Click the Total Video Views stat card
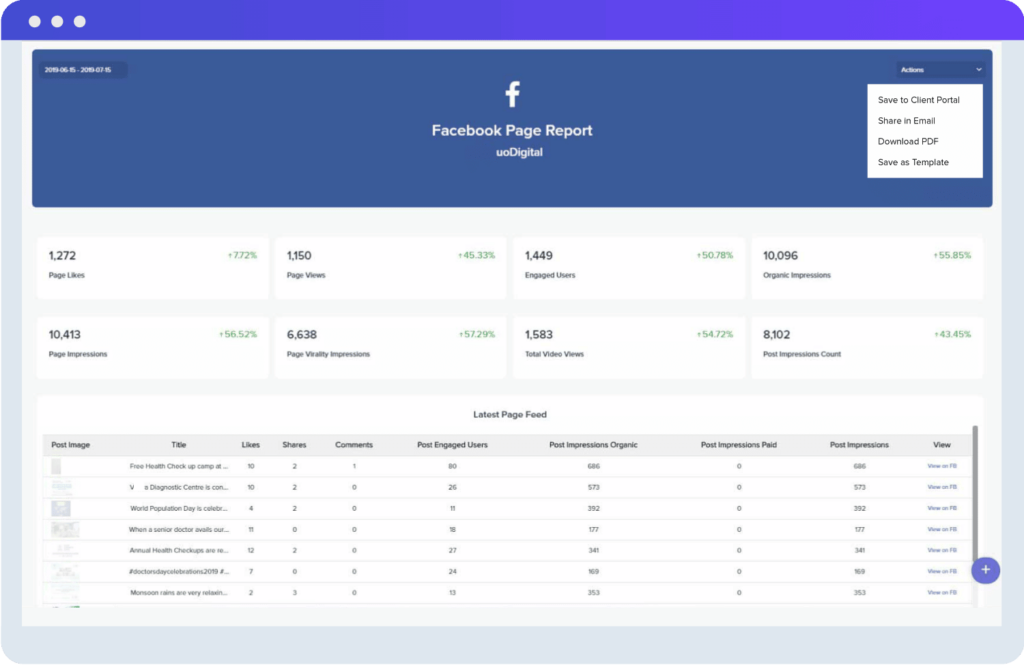 pyautogui.click(x=628, y=345)
